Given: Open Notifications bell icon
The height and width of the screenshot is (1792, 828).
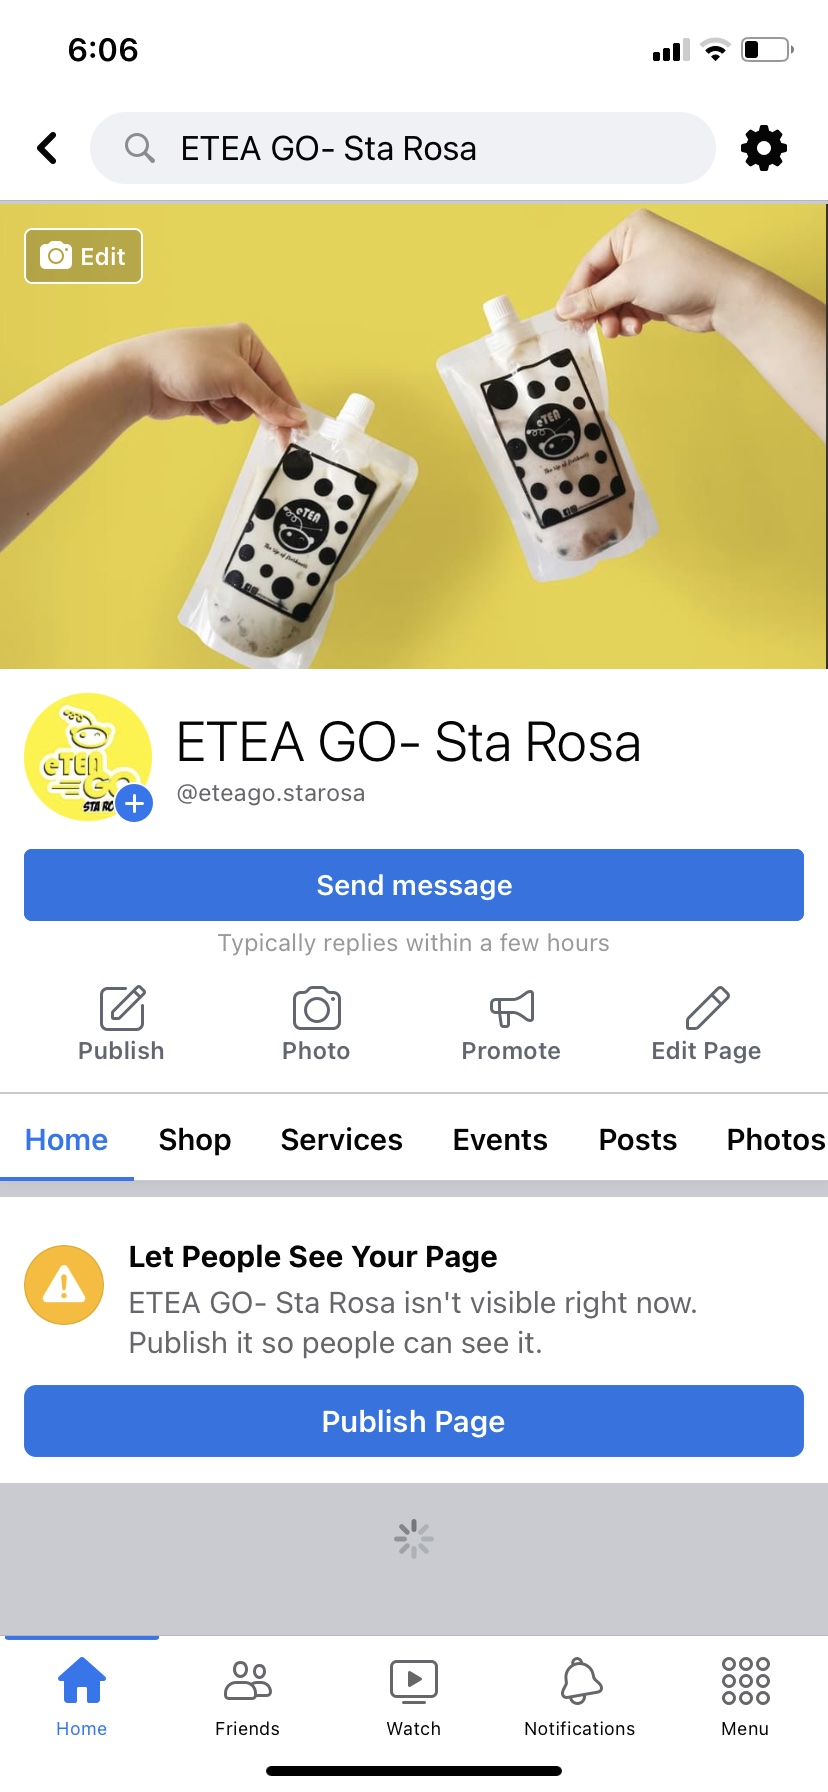Looking at the screenshot, I should [580, 1681].
